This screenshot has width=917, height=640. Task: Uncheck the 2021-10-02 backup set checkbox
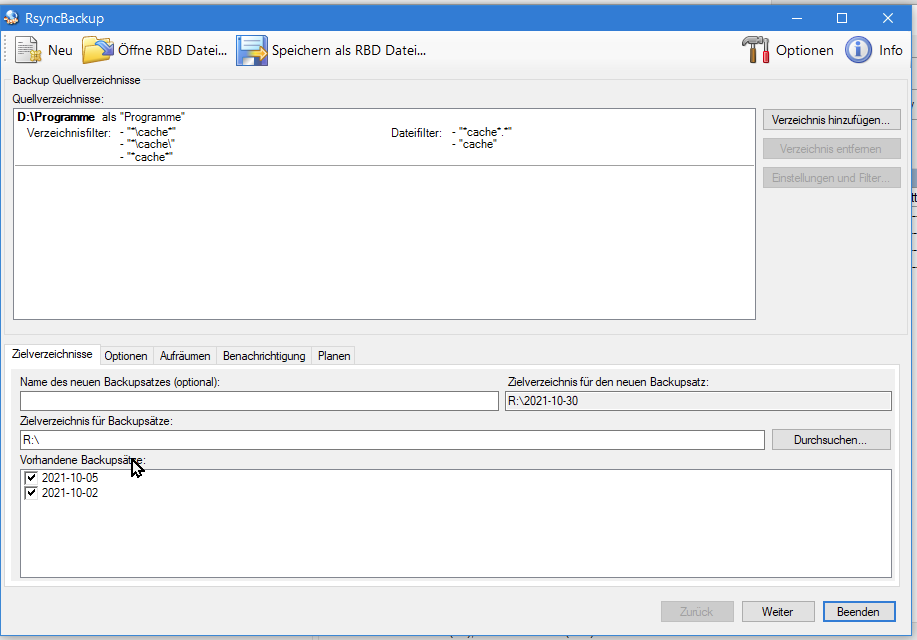[31, 493]
